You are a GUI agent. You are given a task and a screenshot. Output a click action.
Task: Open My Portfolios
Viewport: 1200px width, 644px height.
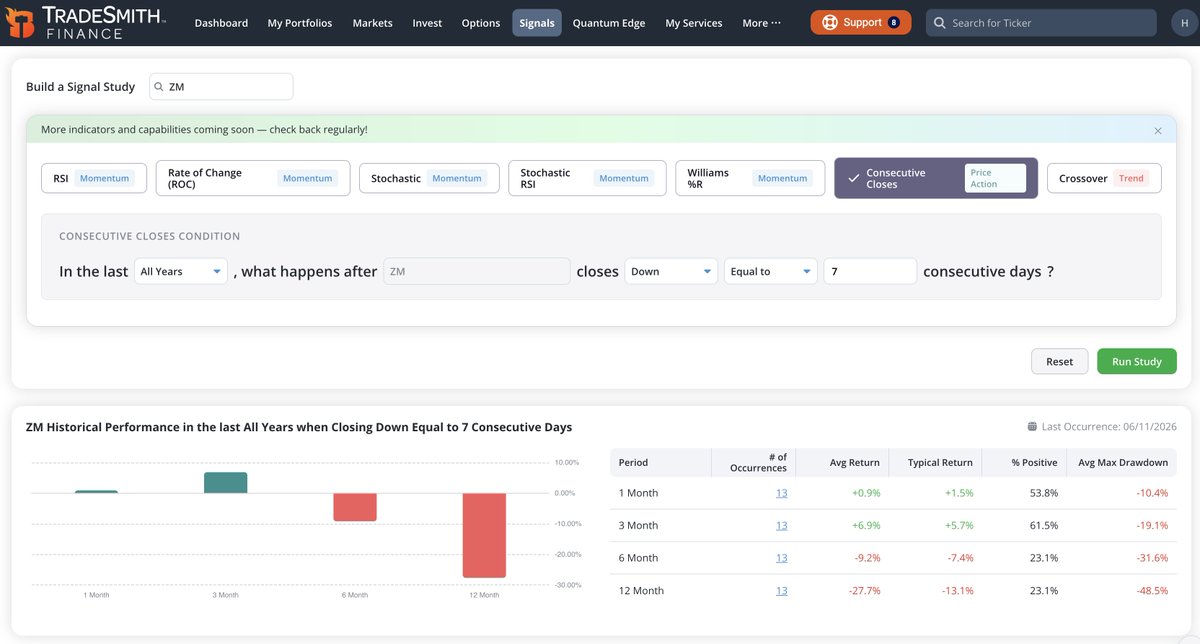point(300,23)
